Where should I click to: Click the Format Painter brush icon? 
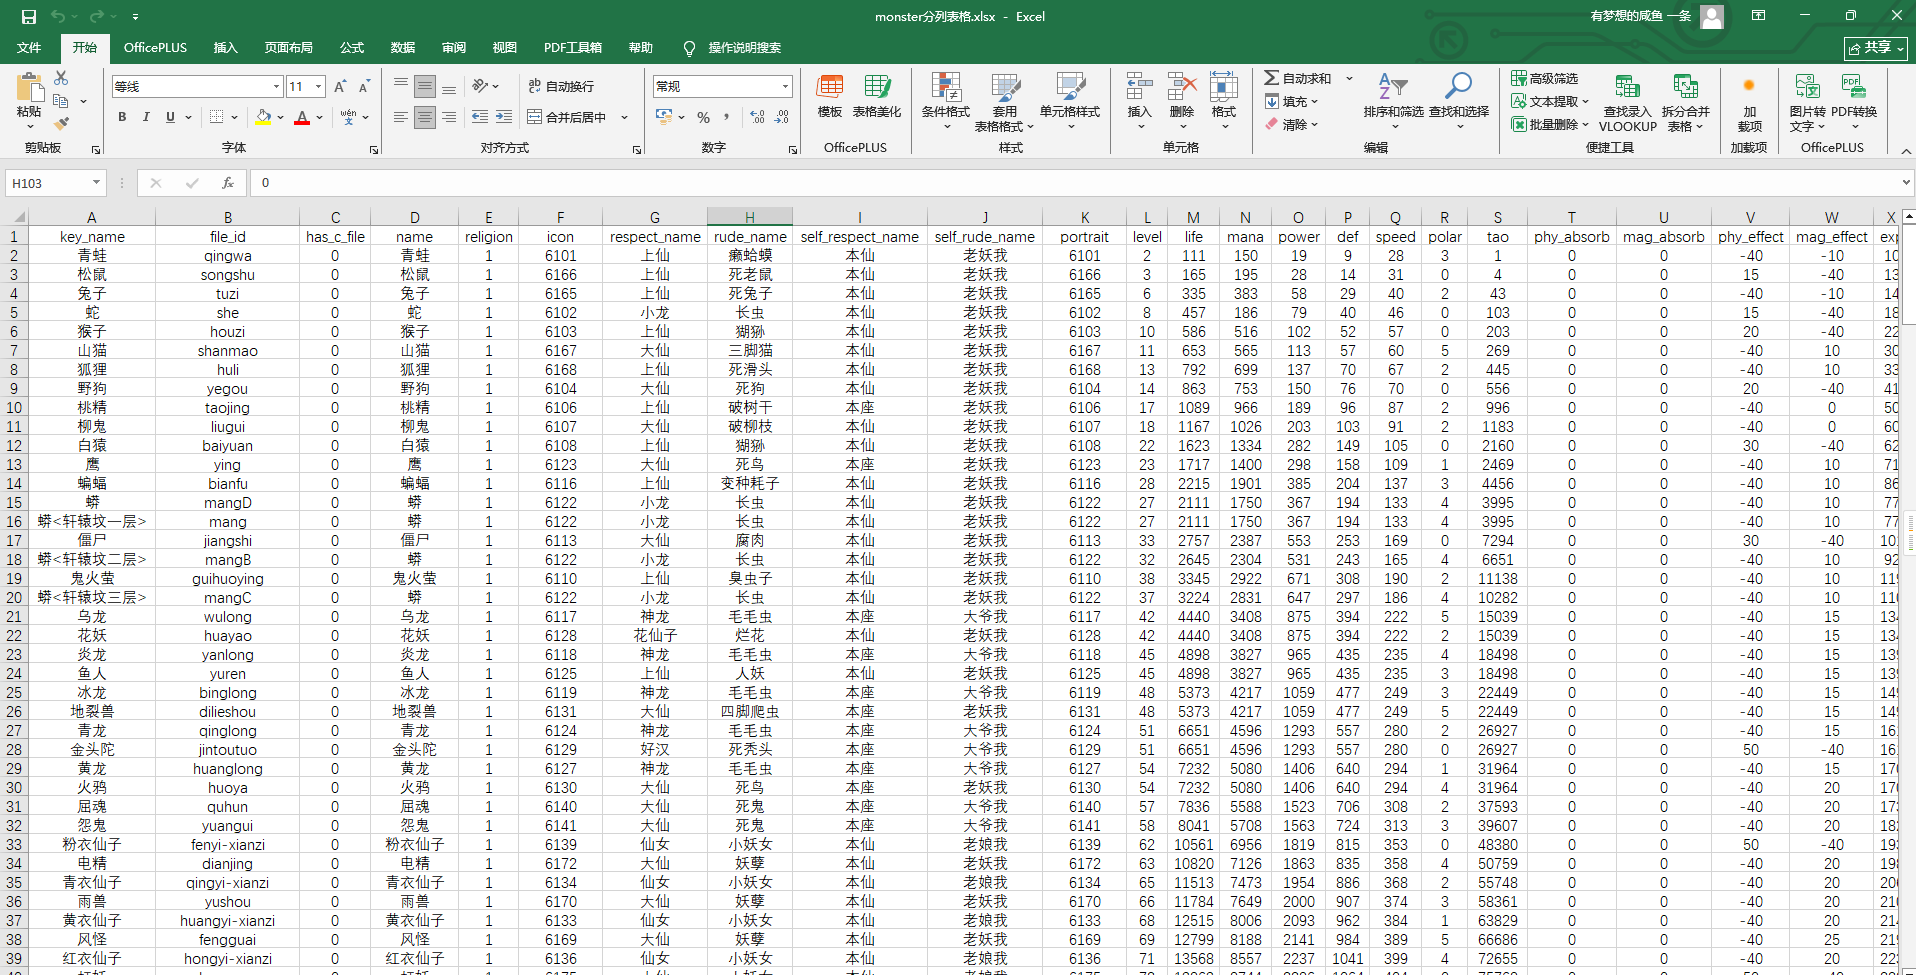coord(61,124)
